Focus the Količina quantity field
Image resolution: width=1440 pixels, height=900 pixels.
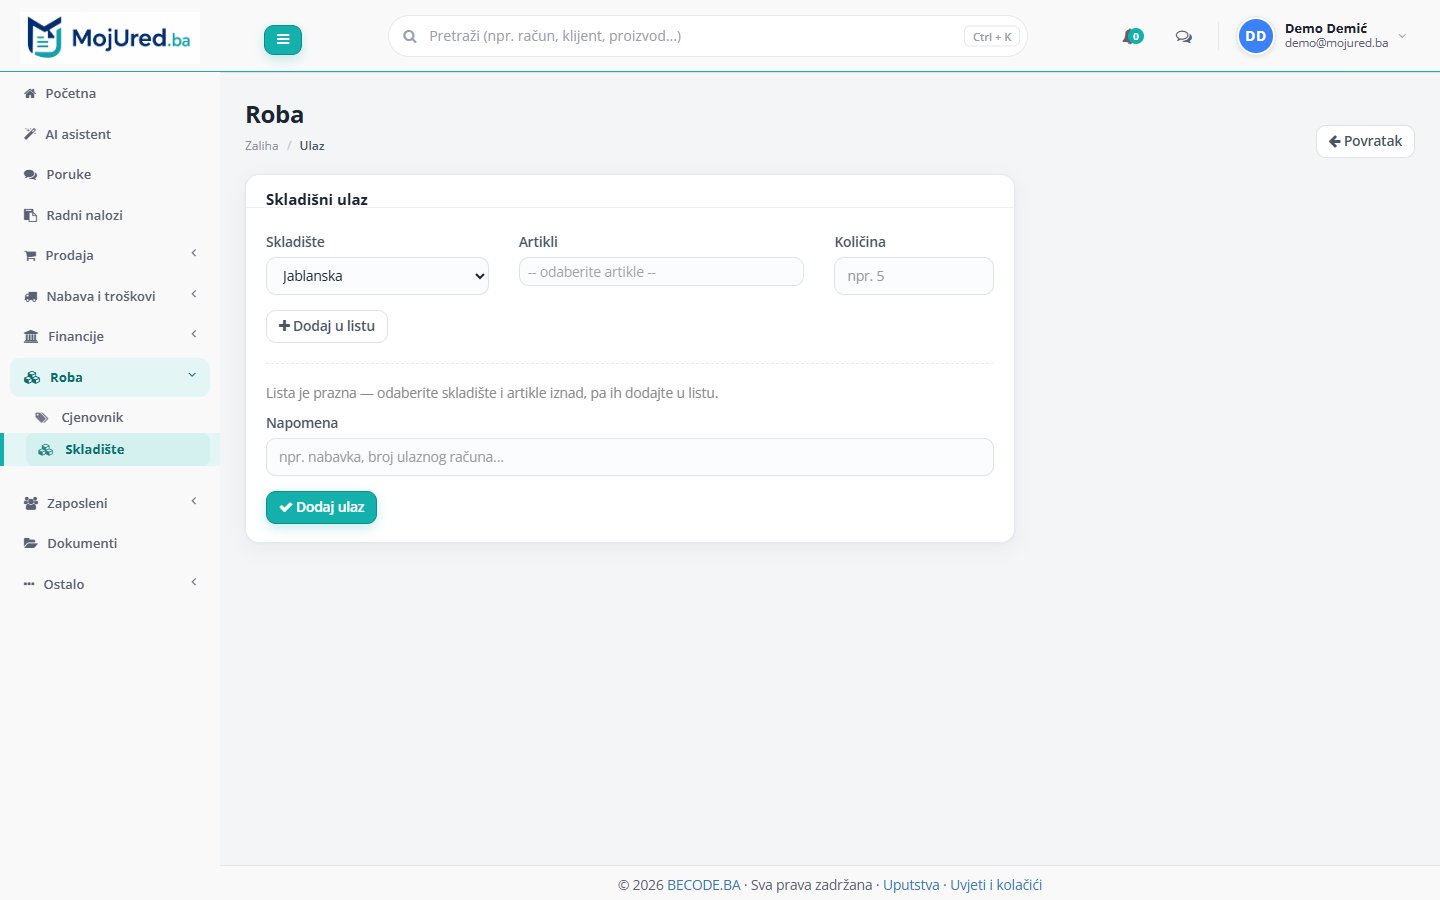[x=914, y=276]
